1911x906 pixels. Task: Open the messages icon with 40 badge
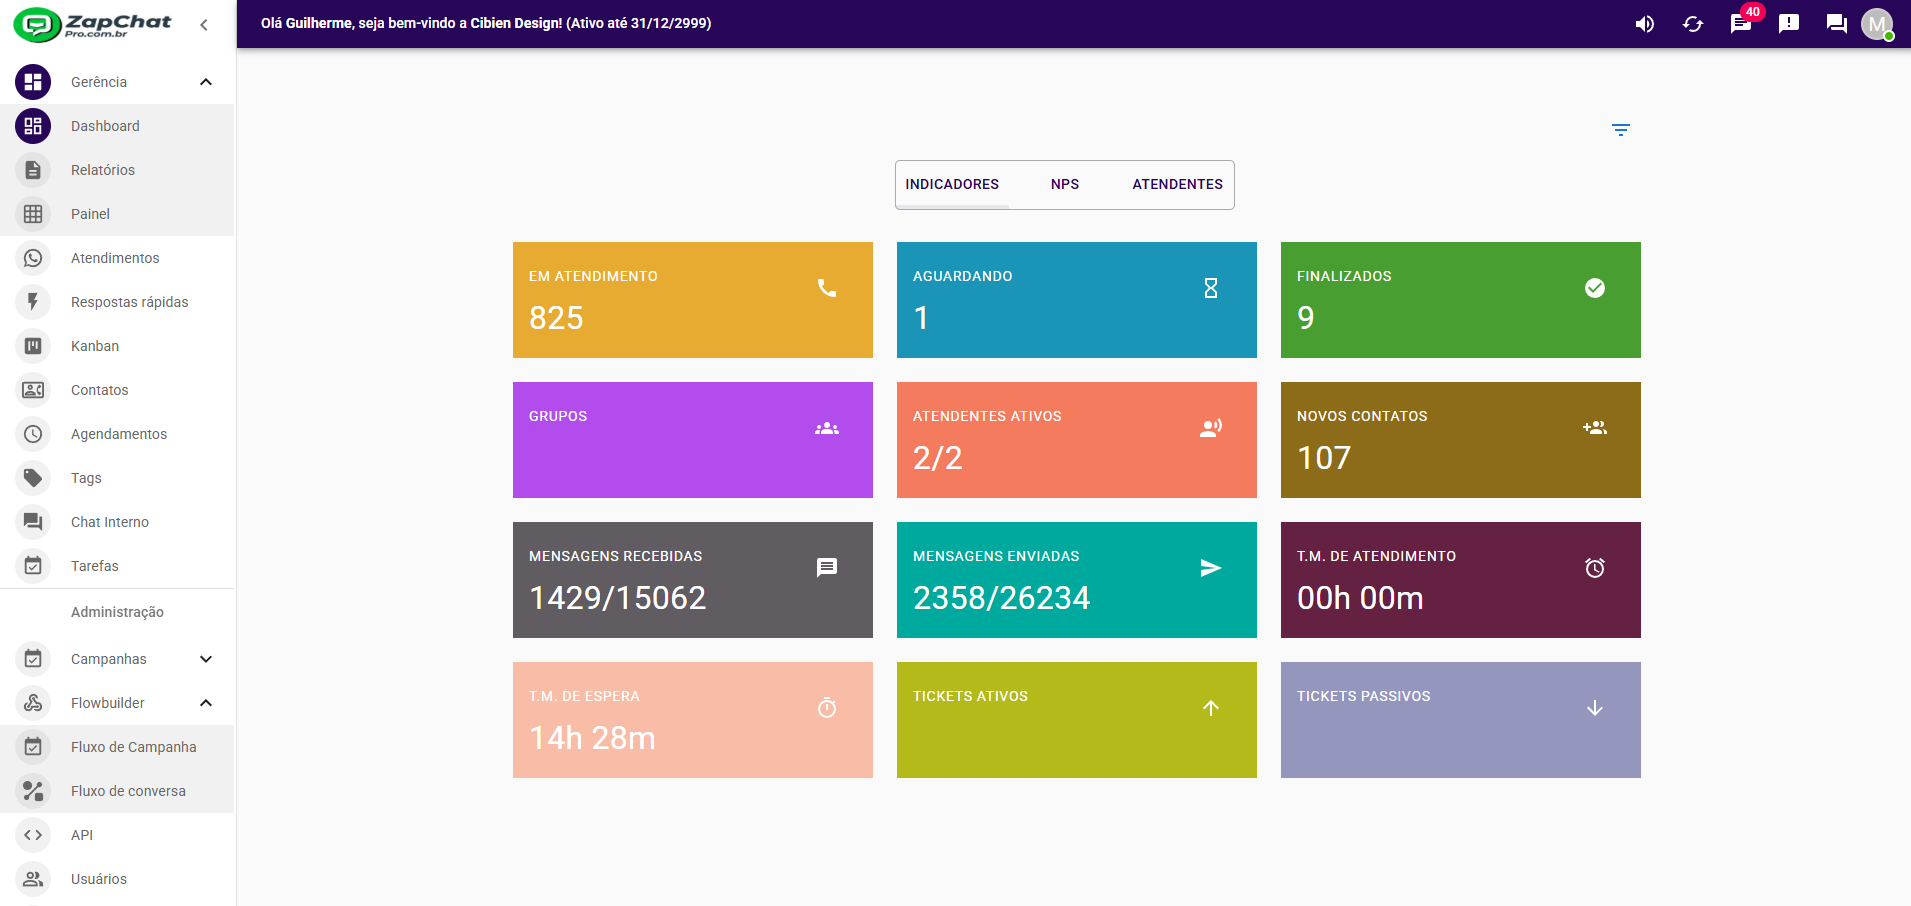pos(1741,24)
